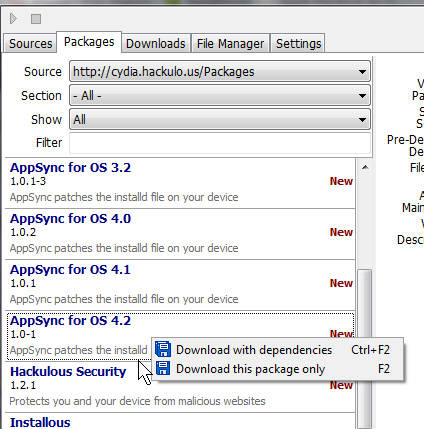Open the Settings tab

298,43
